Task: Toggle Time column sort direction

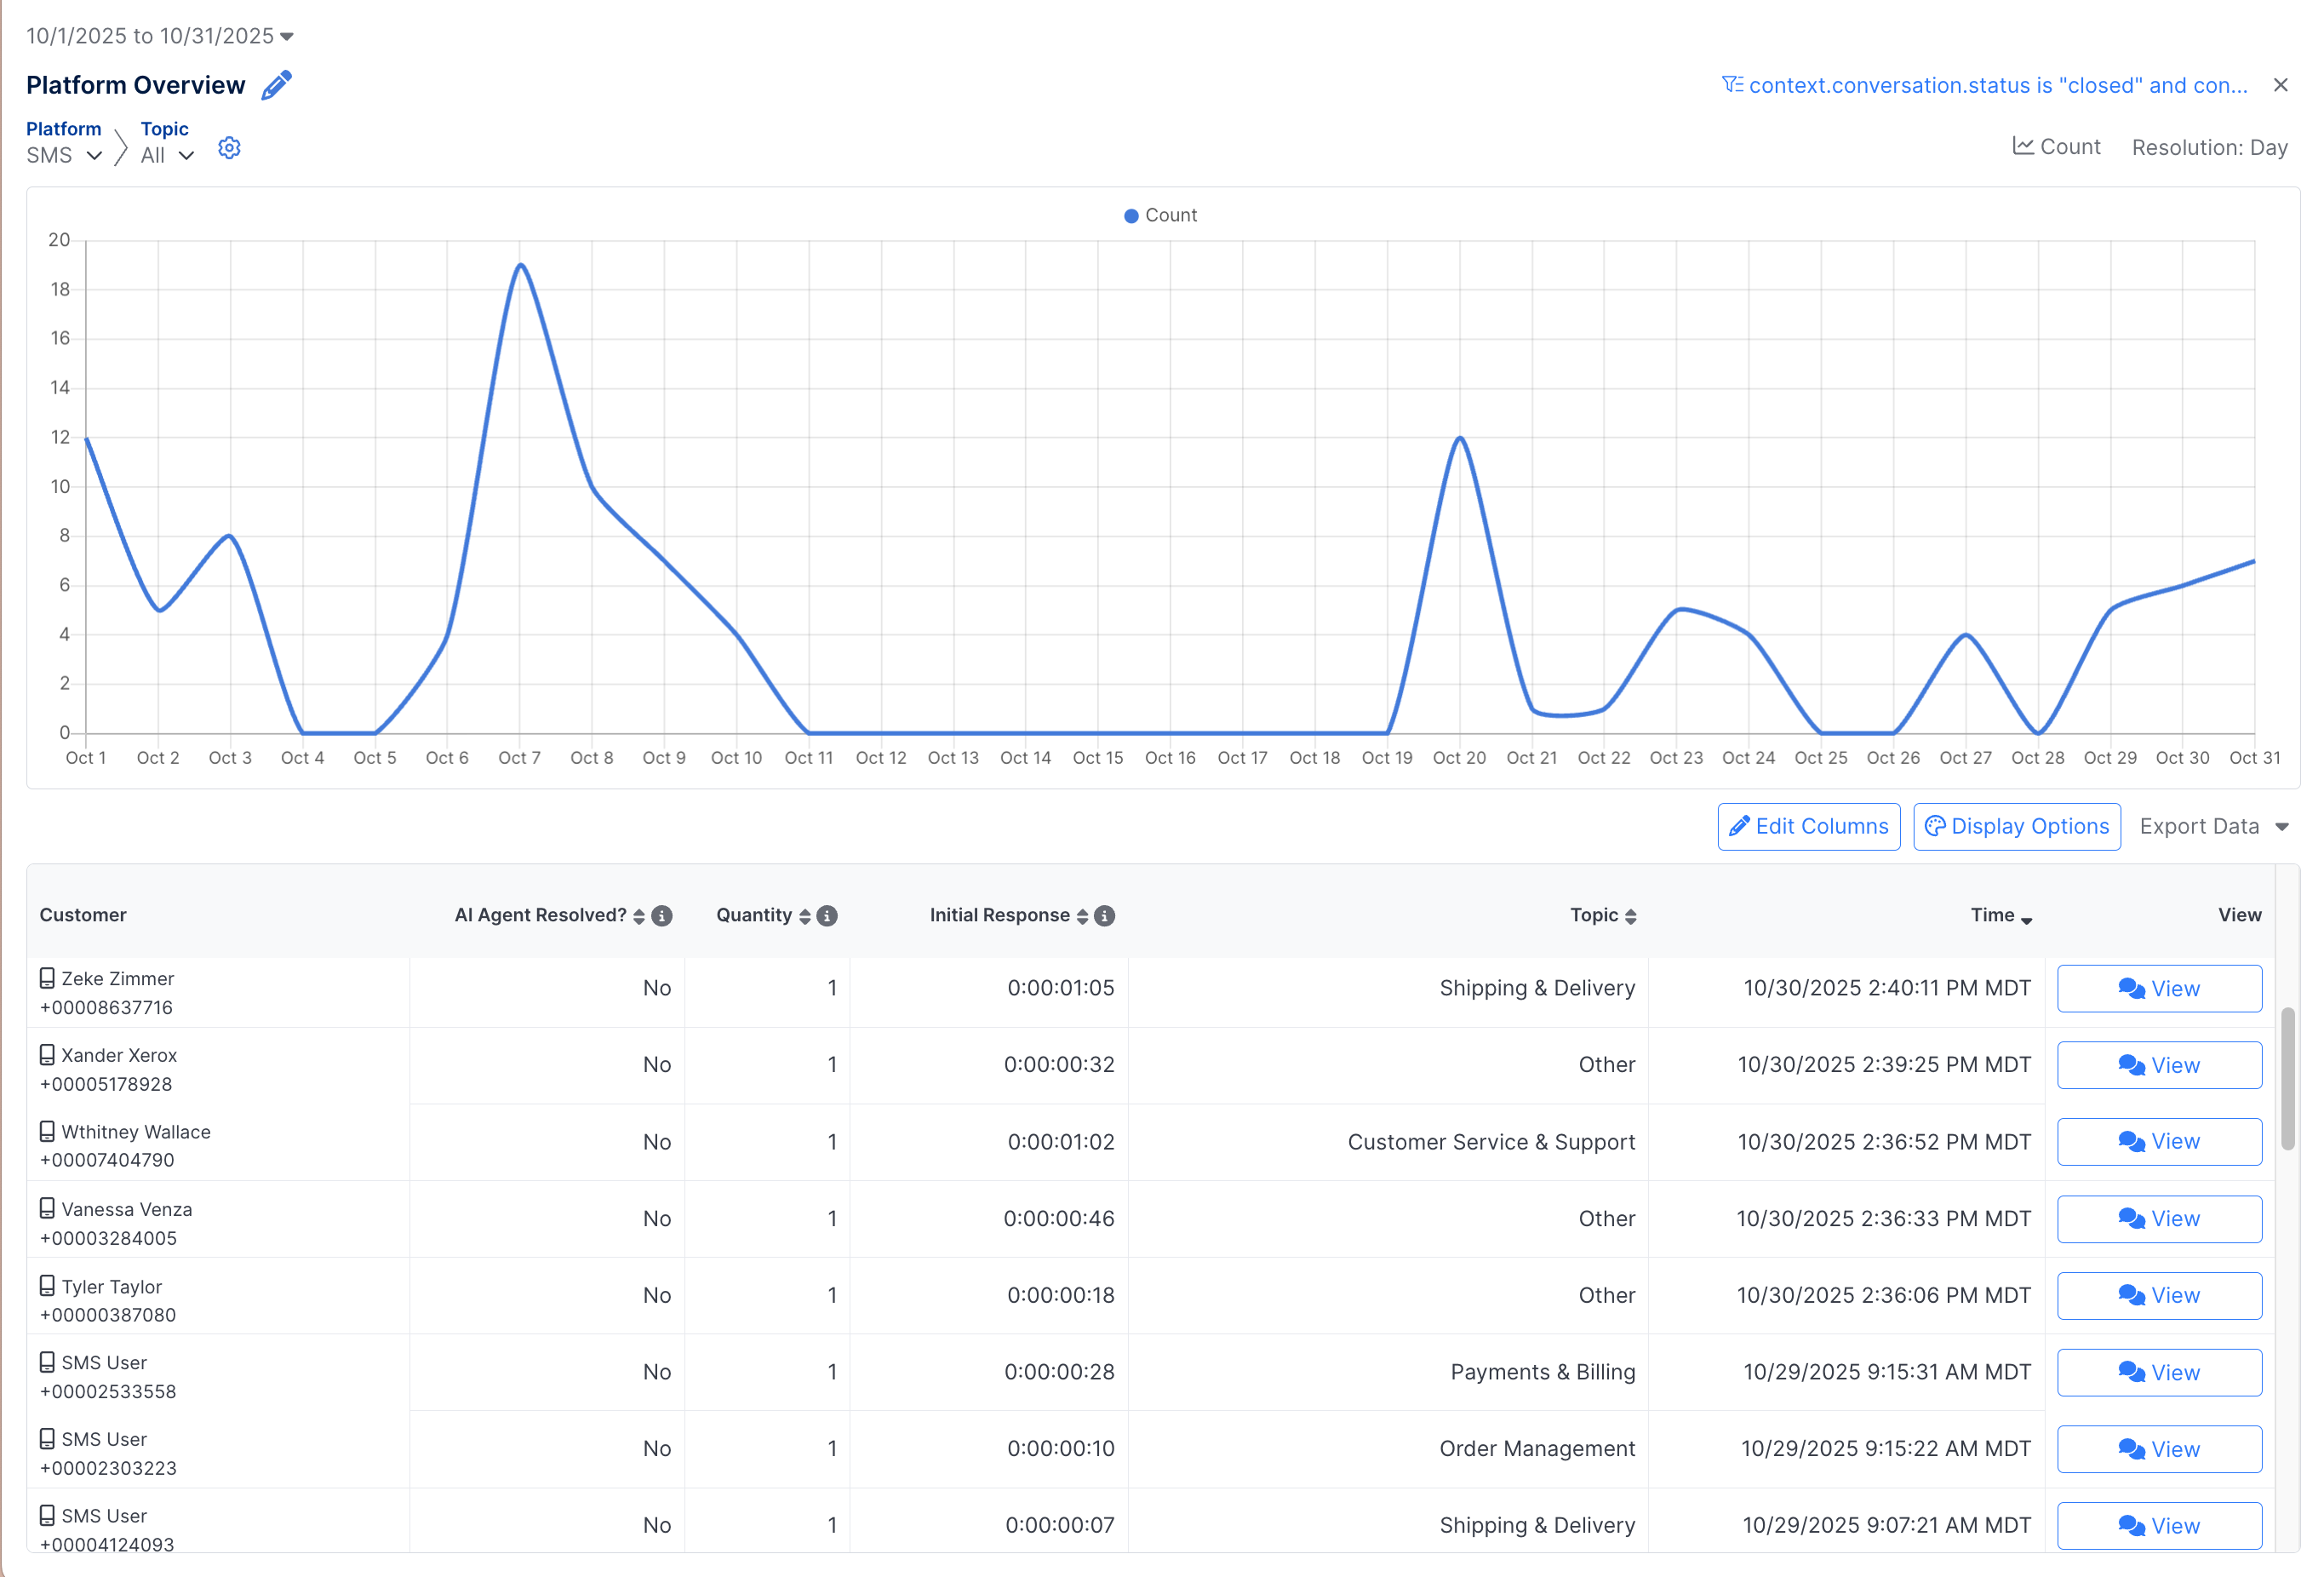Action: (x=2027, y=918)
